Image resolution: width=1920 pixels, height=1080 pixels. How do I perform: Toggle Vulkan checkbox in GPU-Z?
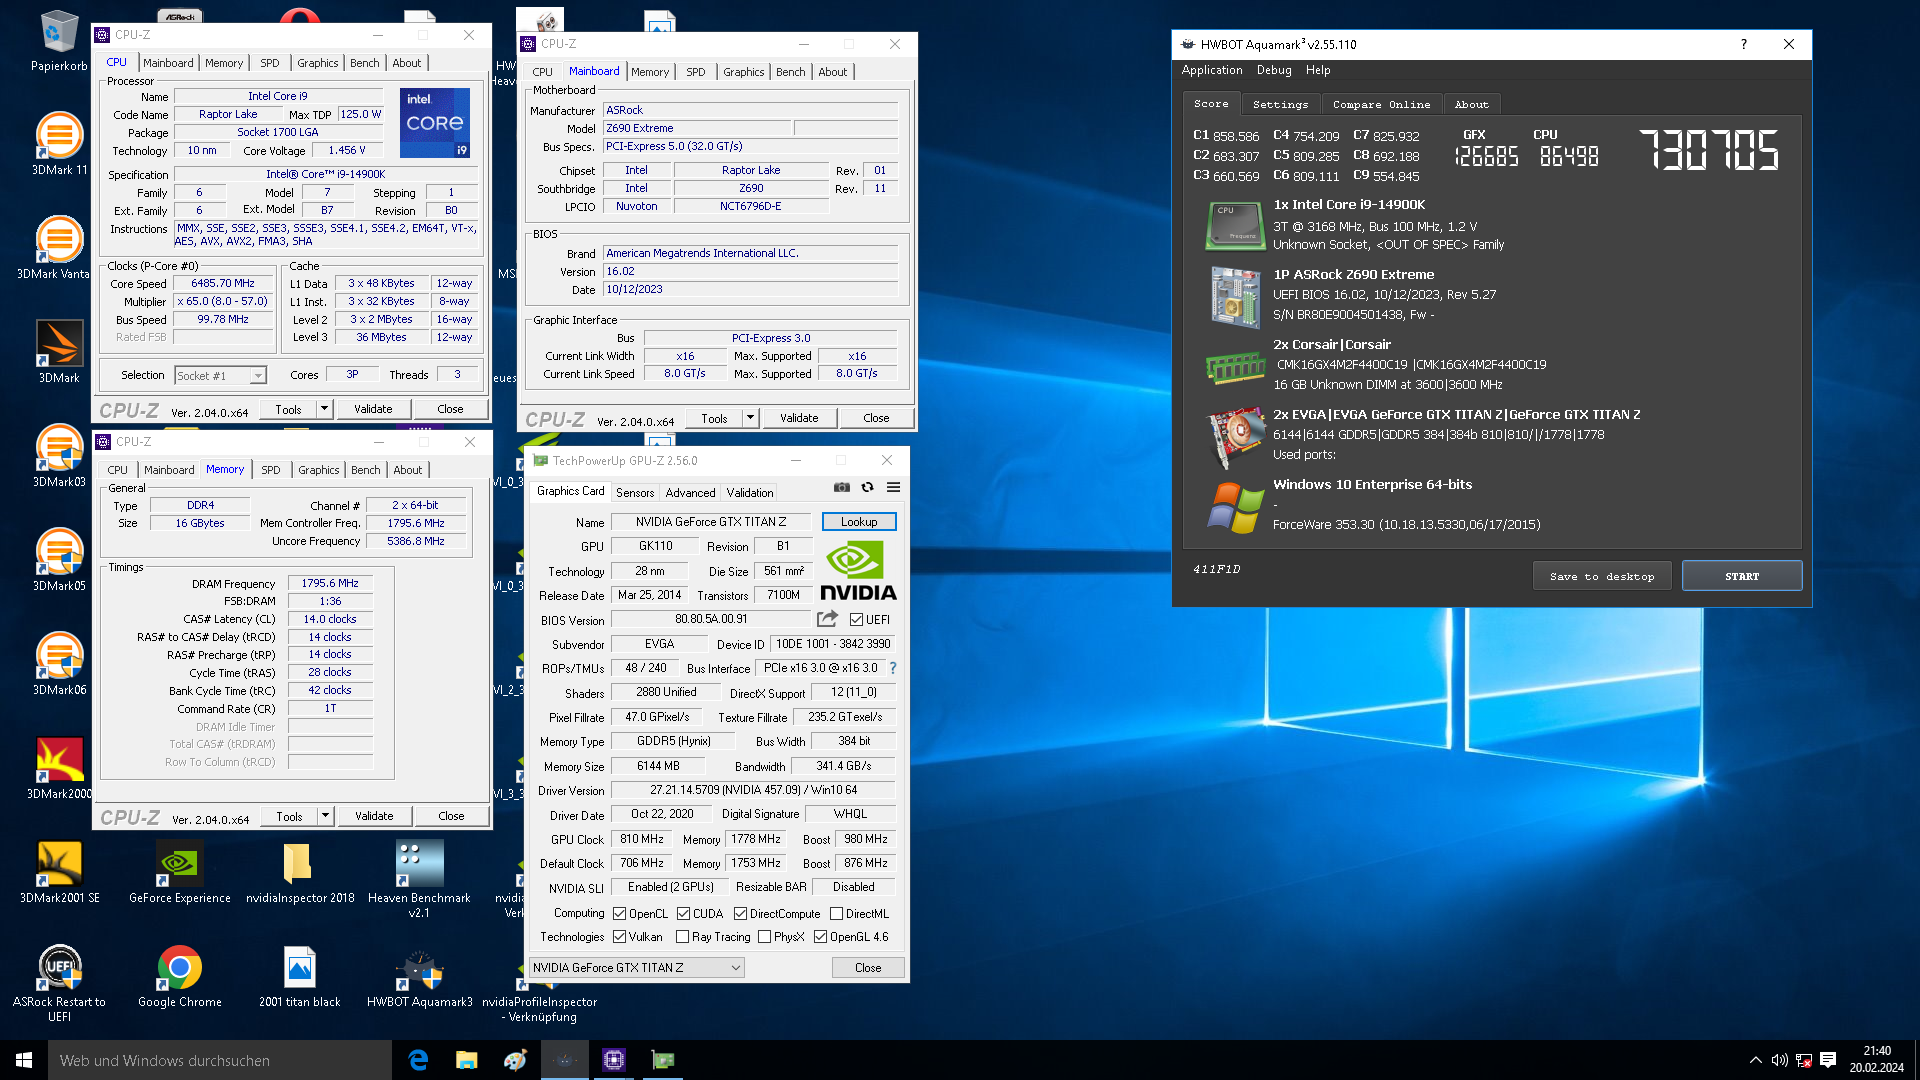pyautogui.click(x=619, y=937)
